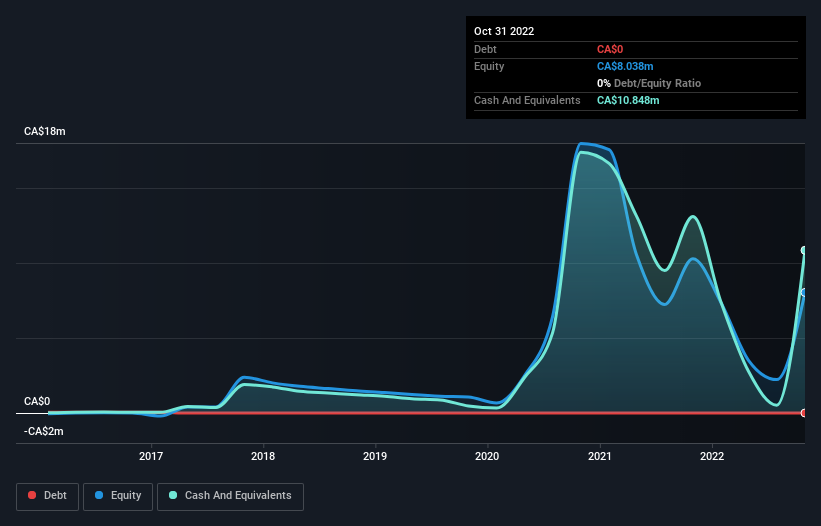Screen dimensions: 821x526
Task: Click the -CA$2m y-axis label
Action: click(x=43, y=431)
